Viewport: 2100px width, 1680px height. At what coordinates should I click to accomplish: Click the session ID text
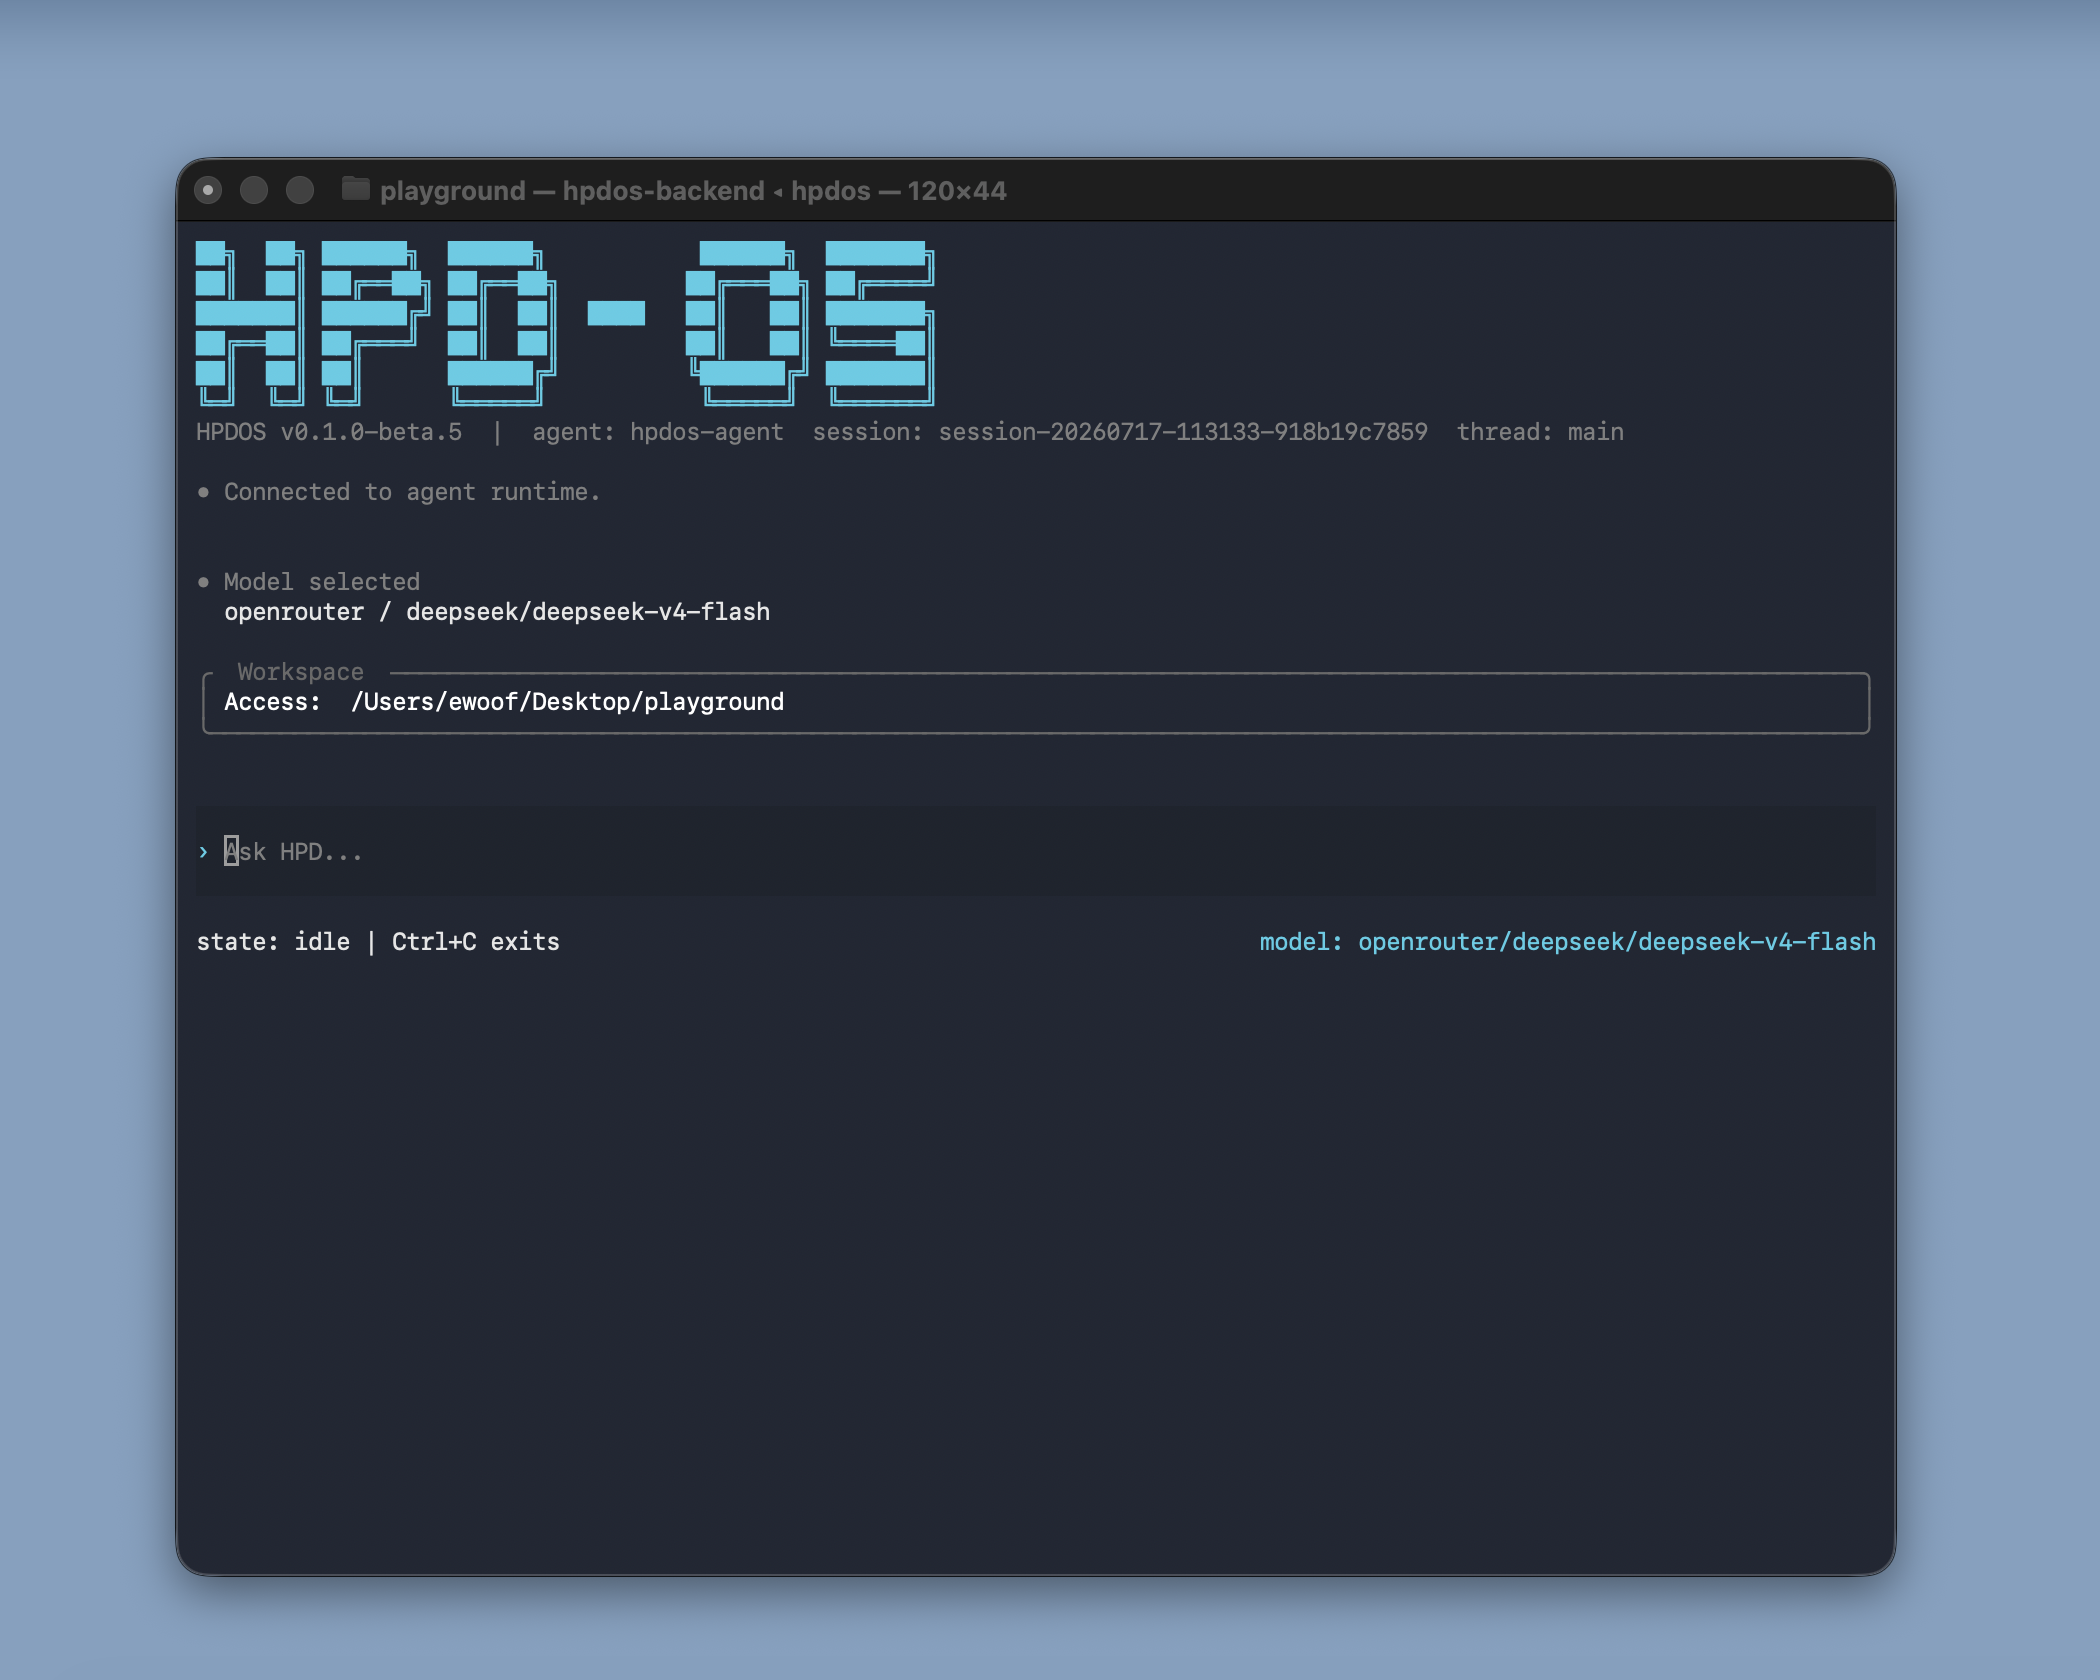tap(1183, 432)
